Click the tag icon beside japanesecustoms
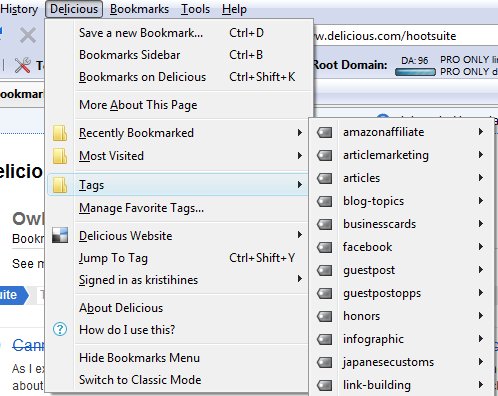This screenshot has height=396, width=498. point(325,362)
